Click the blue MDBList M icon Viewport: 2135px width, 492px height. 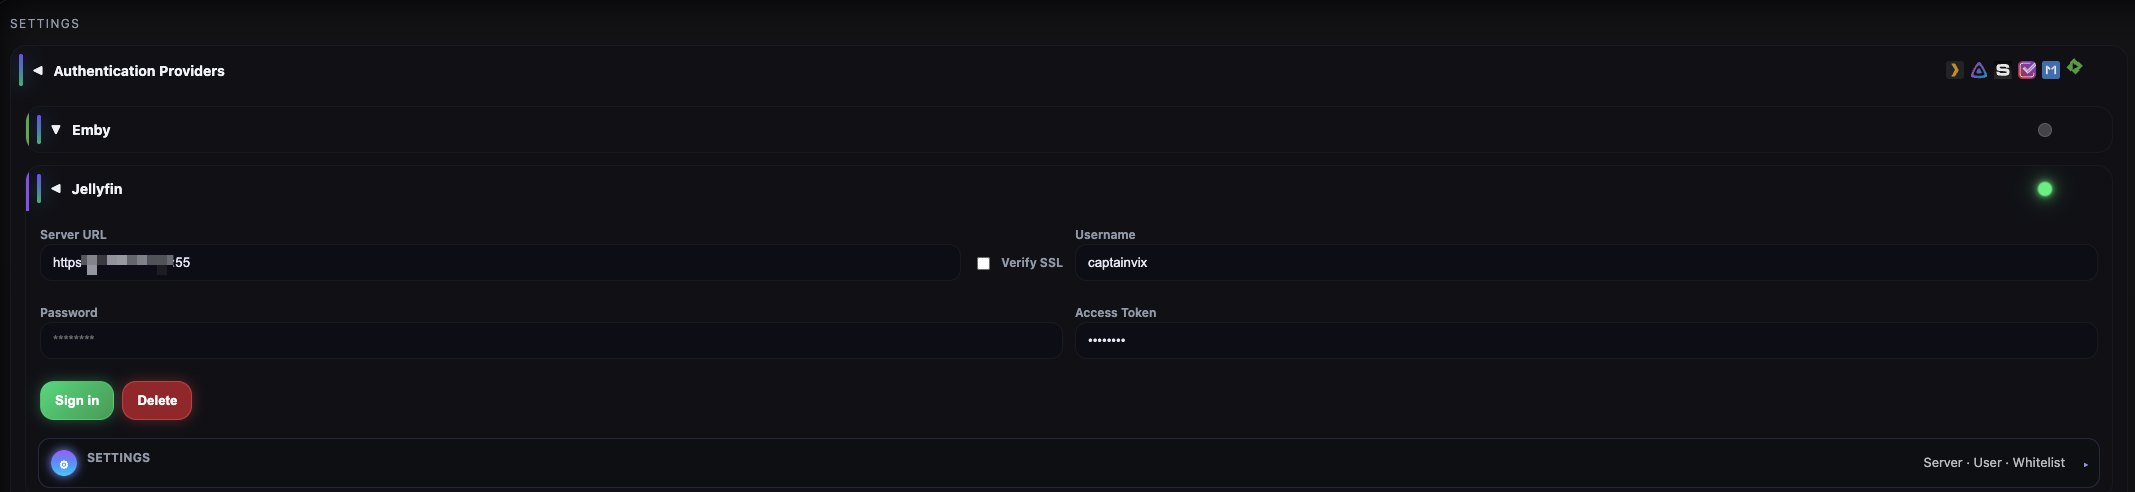pyautogui.click(x=2051, y=70)
